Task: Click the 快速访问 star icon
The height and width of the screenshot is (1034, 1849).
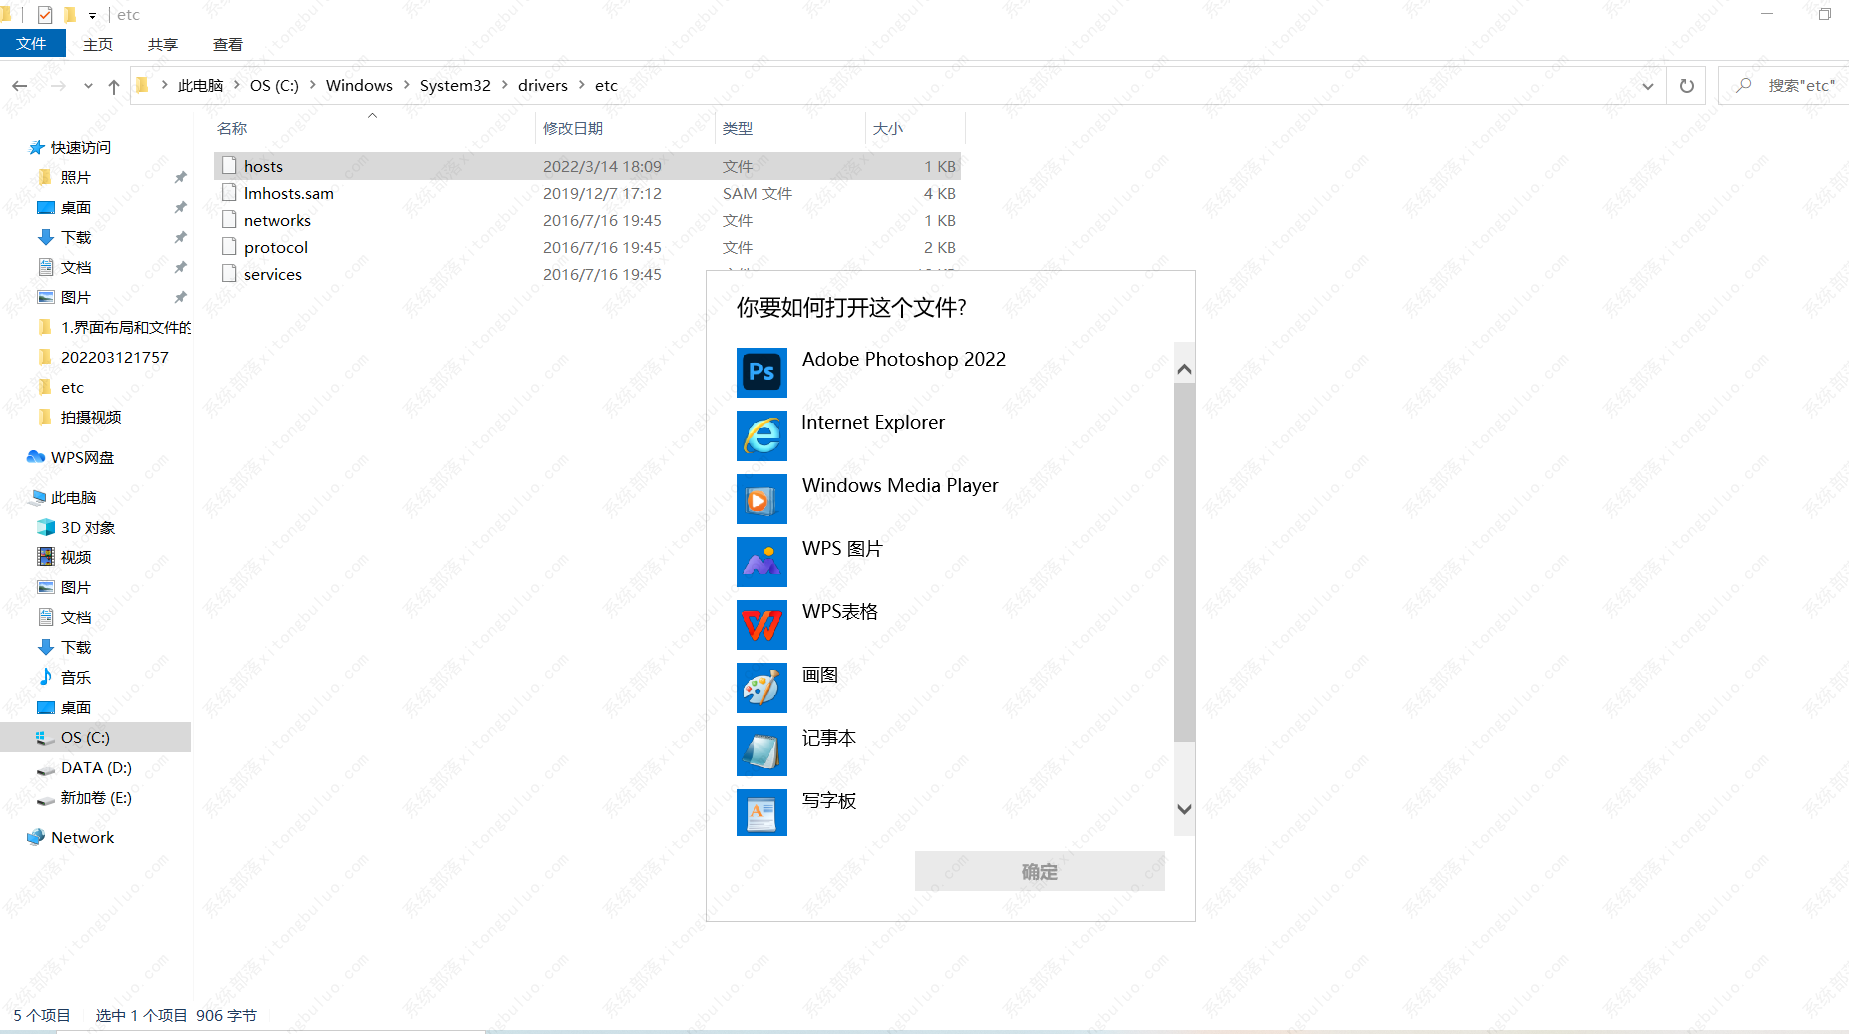Action: (37, 147)
